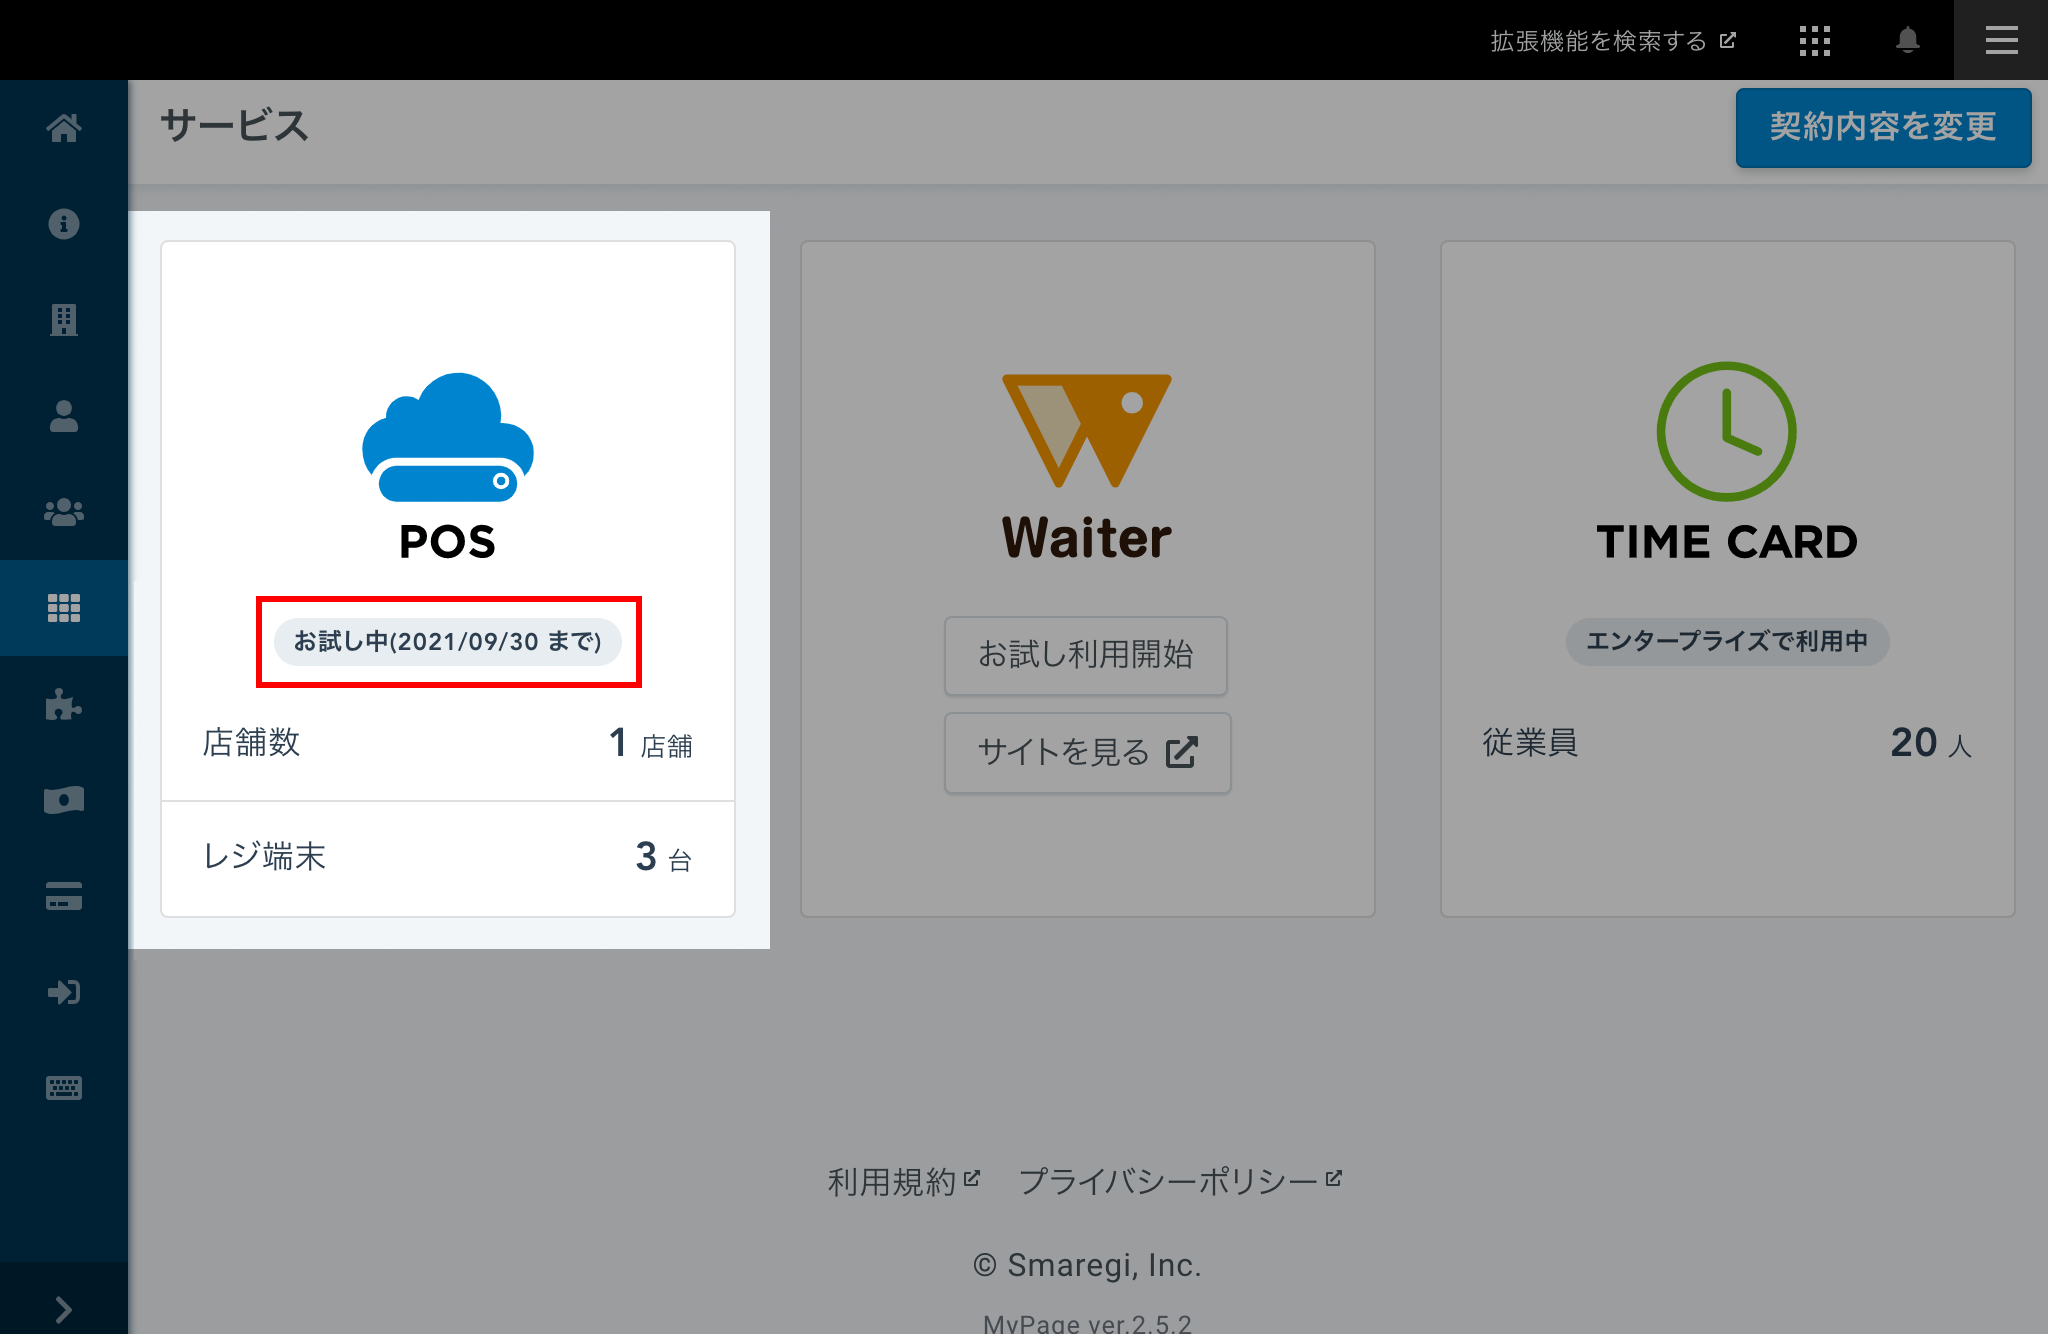Expand the sidebar with the chevron arrow
Viewport: 2048px width, 1334px height.
(64, 1309)
